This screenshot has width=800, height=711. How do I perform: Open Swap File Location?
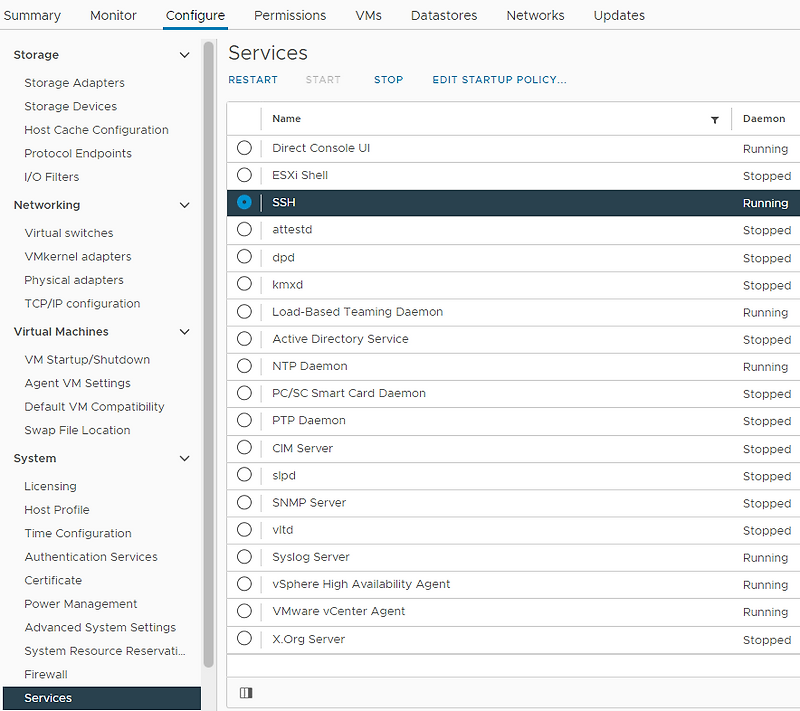tap(77, 429)
